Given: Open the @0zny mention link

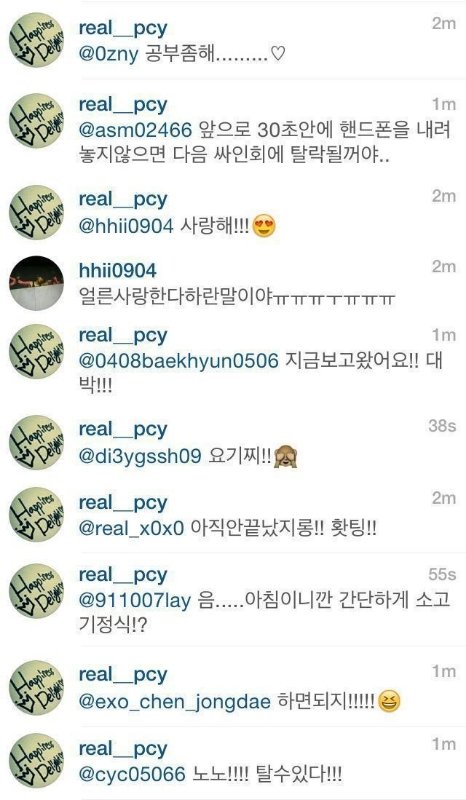Looking at the screenshot, I should [x=108, y=54].
